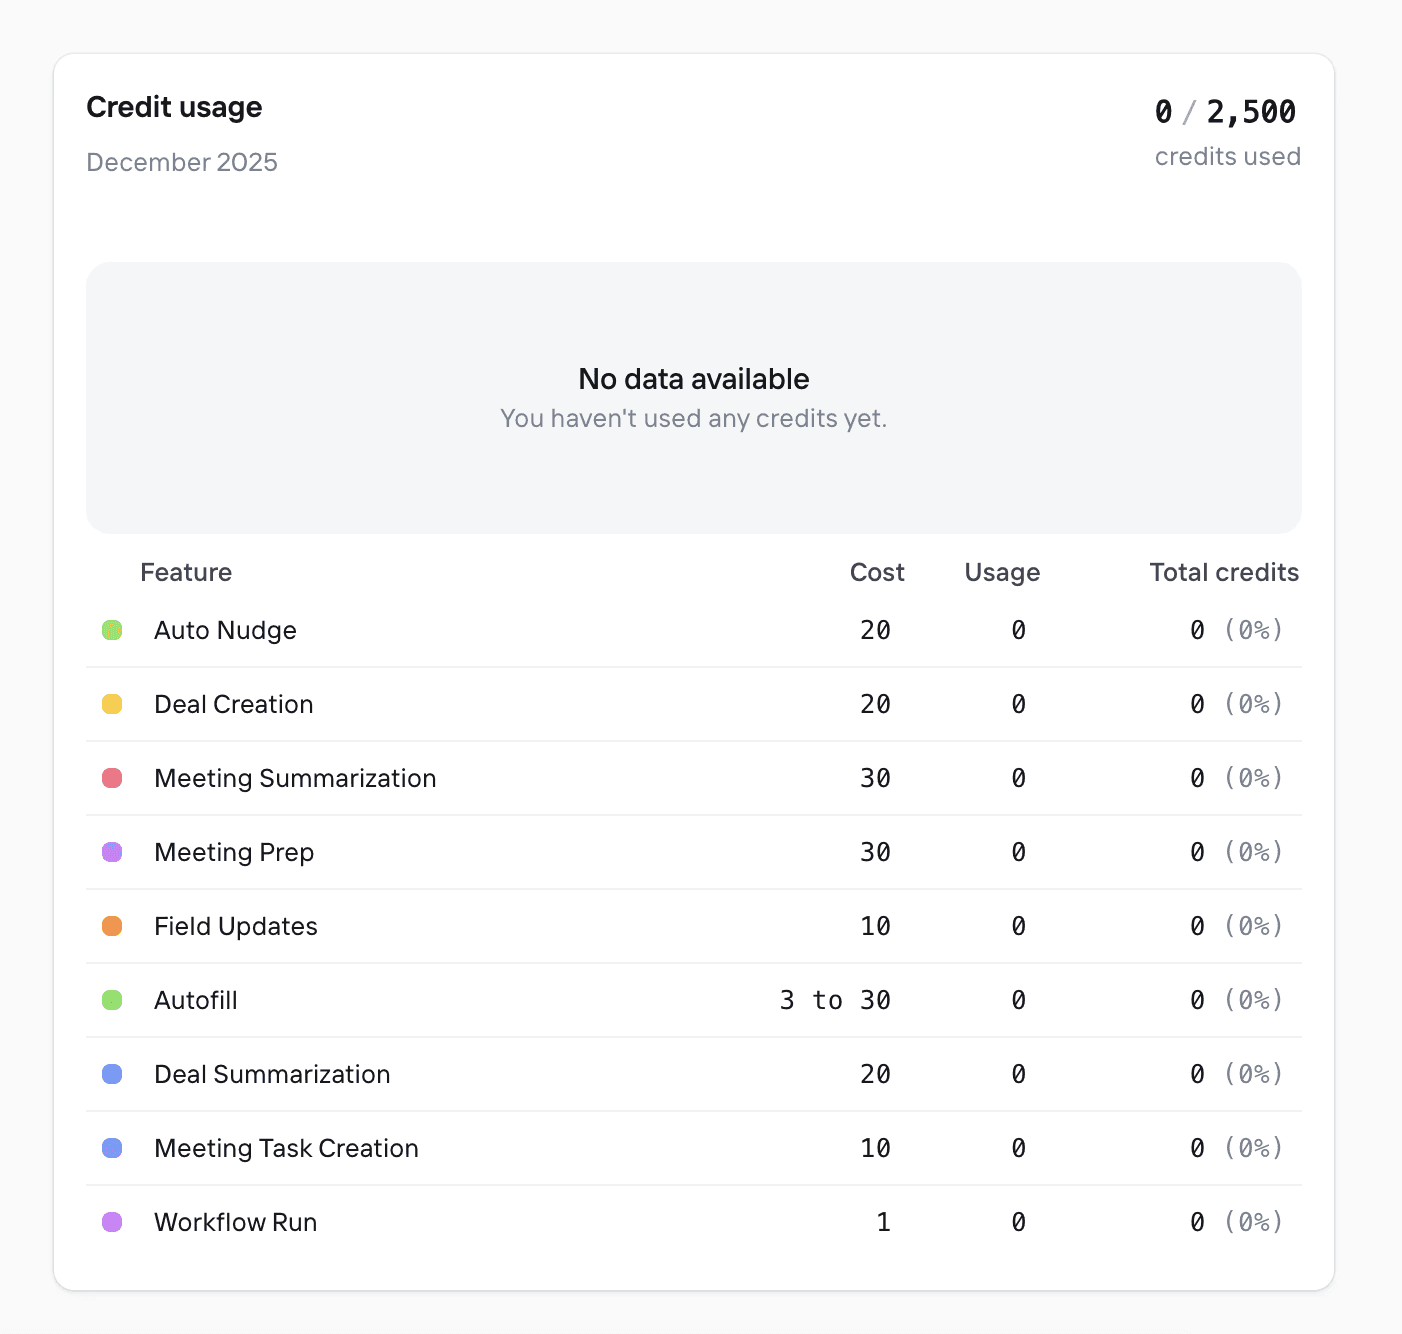Click the blue dot beside Meeting Task Creation
This screenshot has width=1402, height=1334.
(x=112, y=1148)
